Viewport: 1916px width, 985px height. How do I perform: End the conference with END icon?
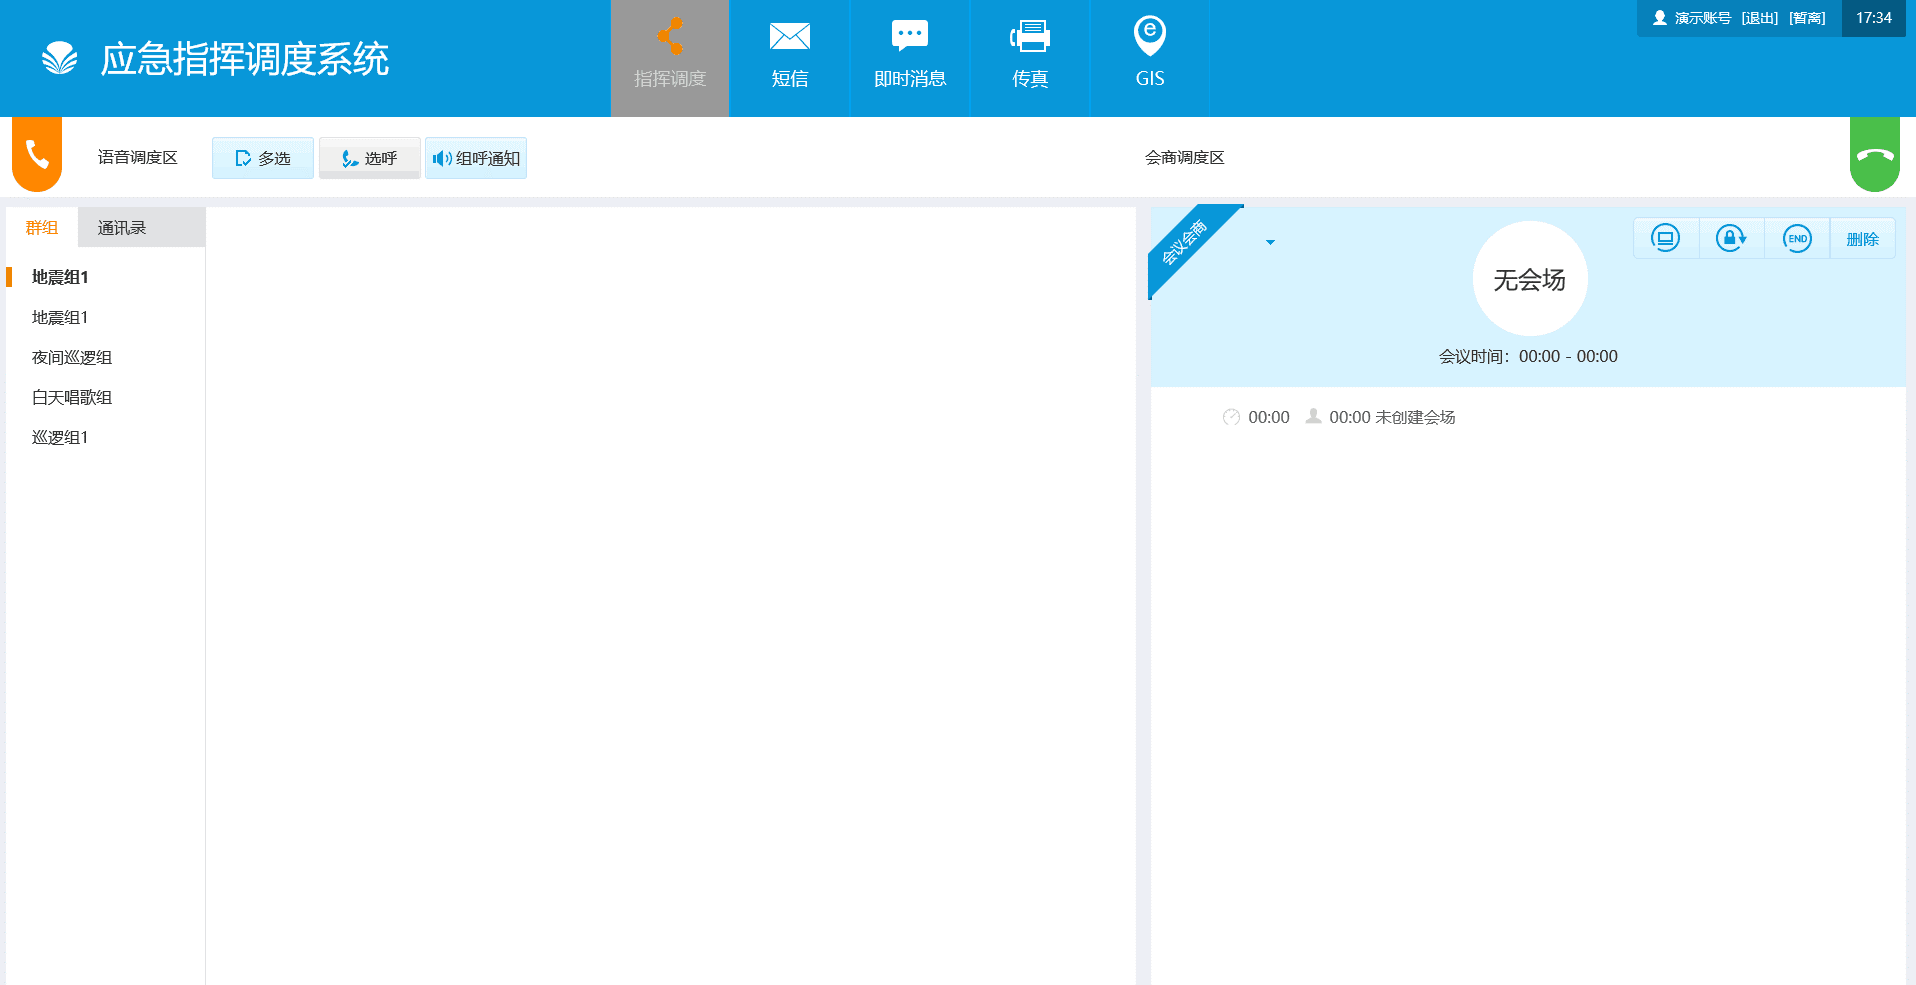point(1797,239)
